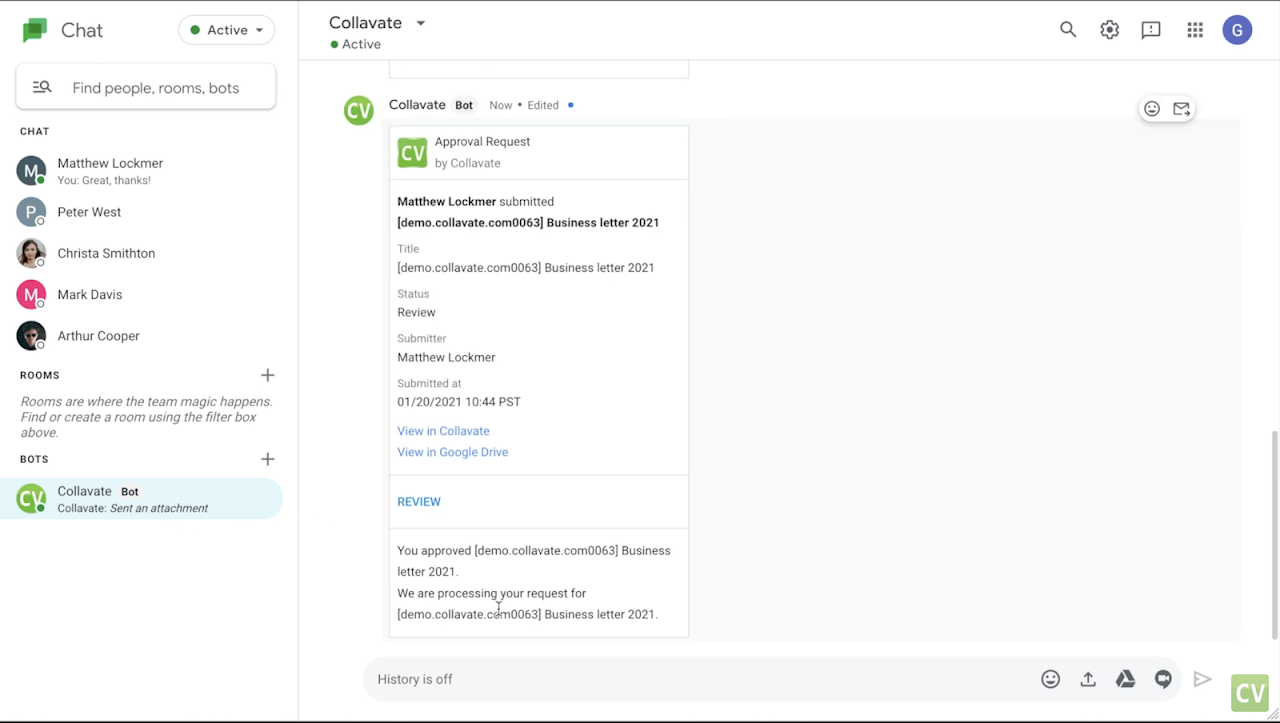Screen dimensions: 1280x723
Task: Open the Active status dropdown
Action: click(226, 30)
